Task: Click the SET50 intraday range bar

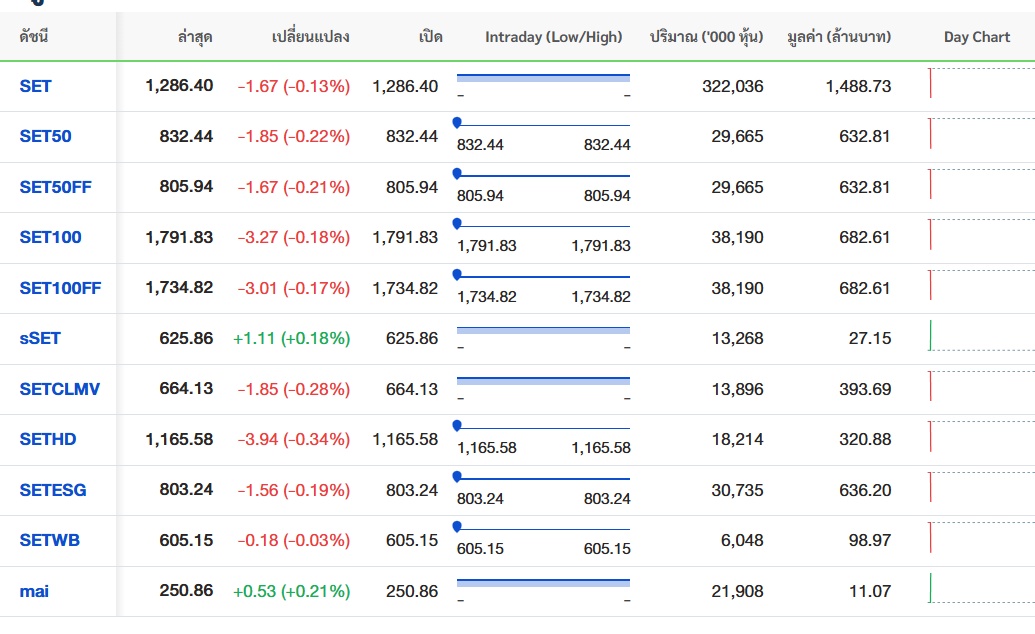Action: point(543,125)
